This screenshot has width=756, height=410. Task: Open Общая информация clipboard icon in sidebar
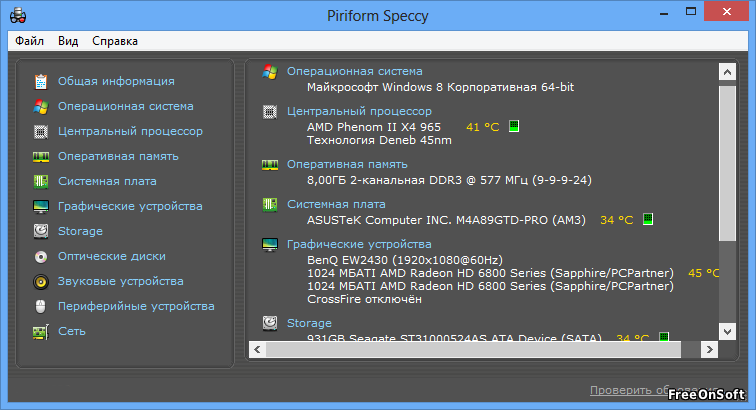(x=41, y=82)
